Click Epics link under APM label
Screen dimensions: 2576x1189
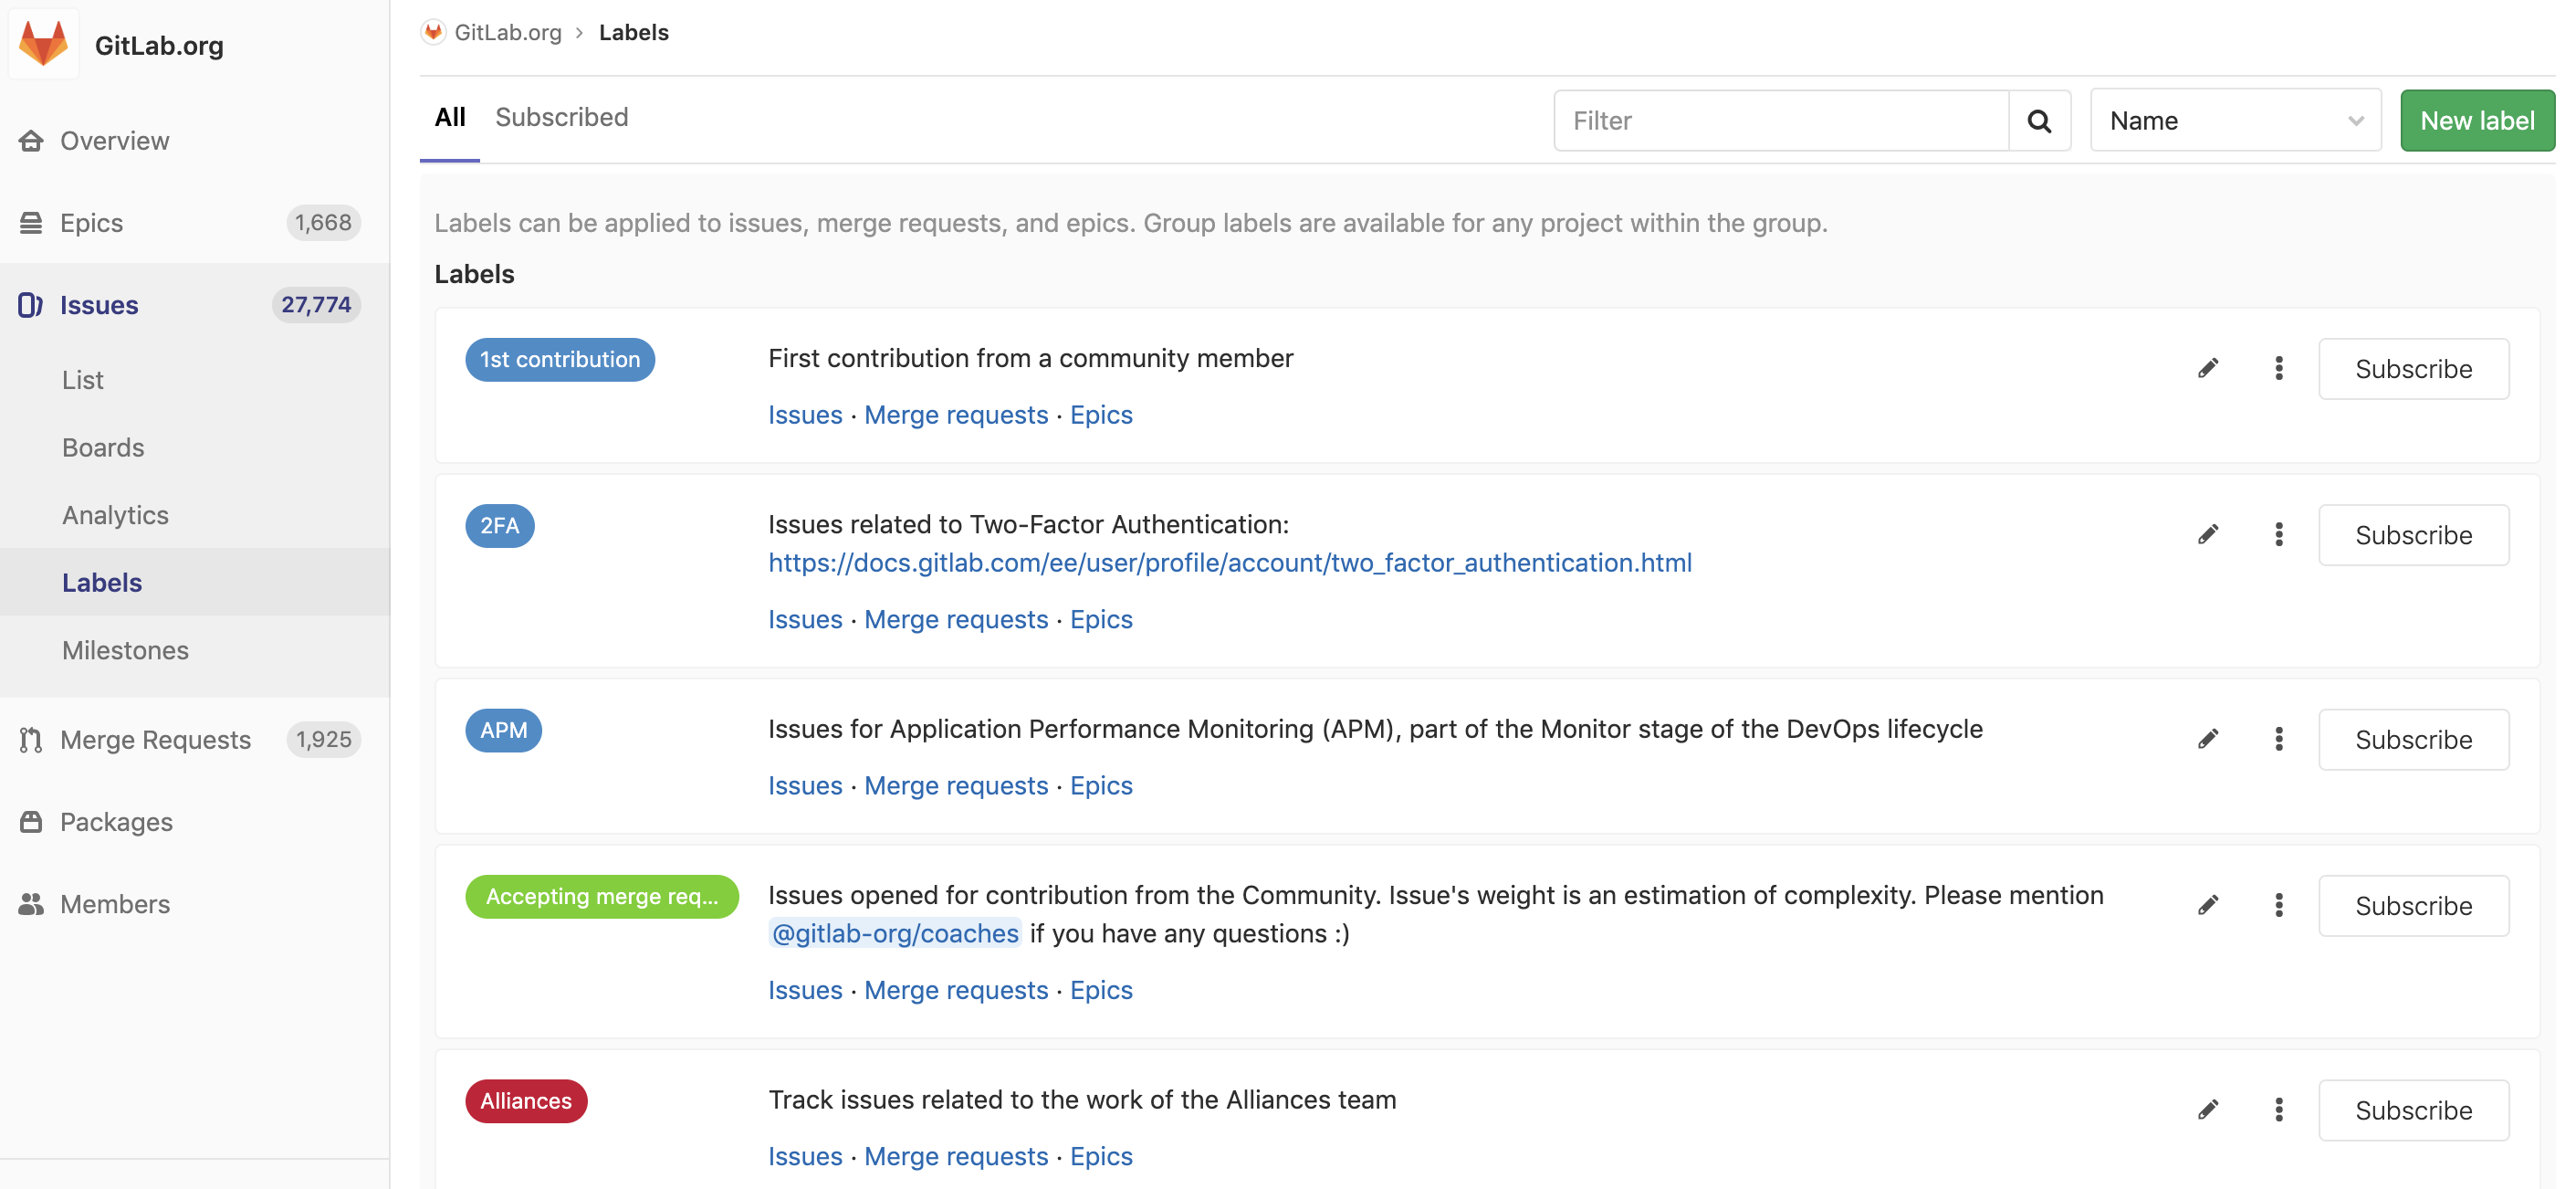(1101, 786)
